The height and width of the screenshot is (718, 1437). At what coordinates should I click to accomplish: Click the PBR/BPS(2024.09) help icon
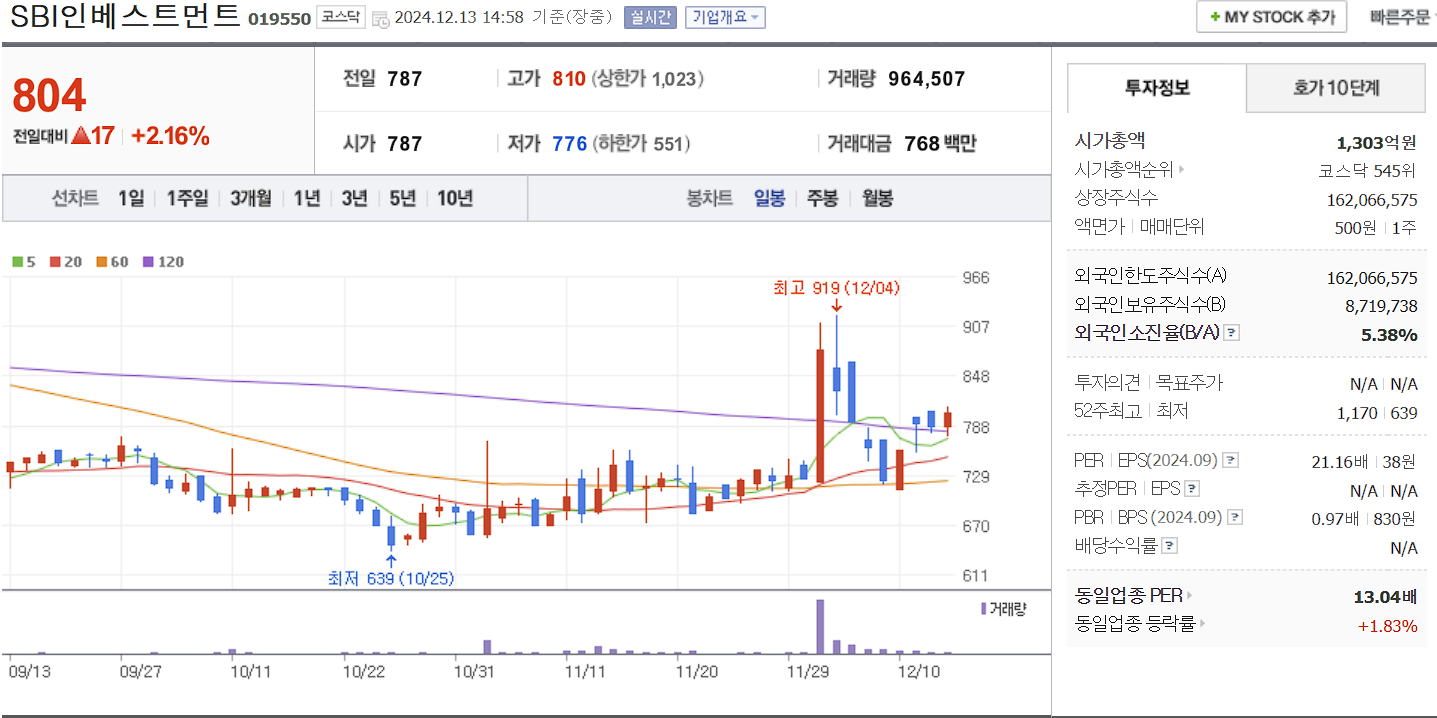pos(1235,516)
